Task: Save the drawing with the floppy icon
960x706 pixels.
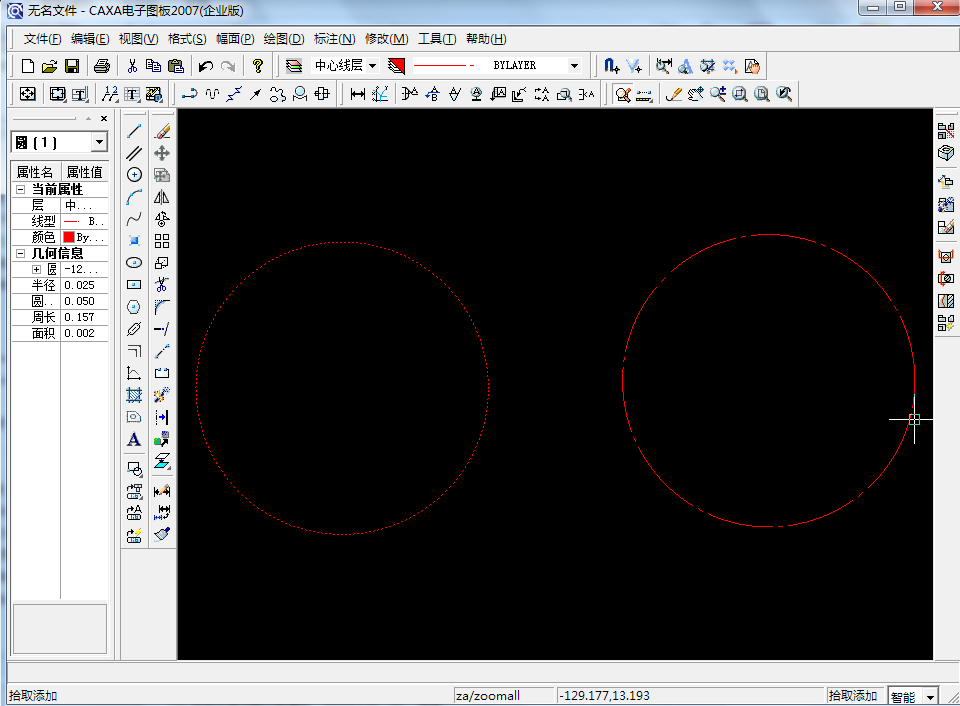Action: point(72,66)
